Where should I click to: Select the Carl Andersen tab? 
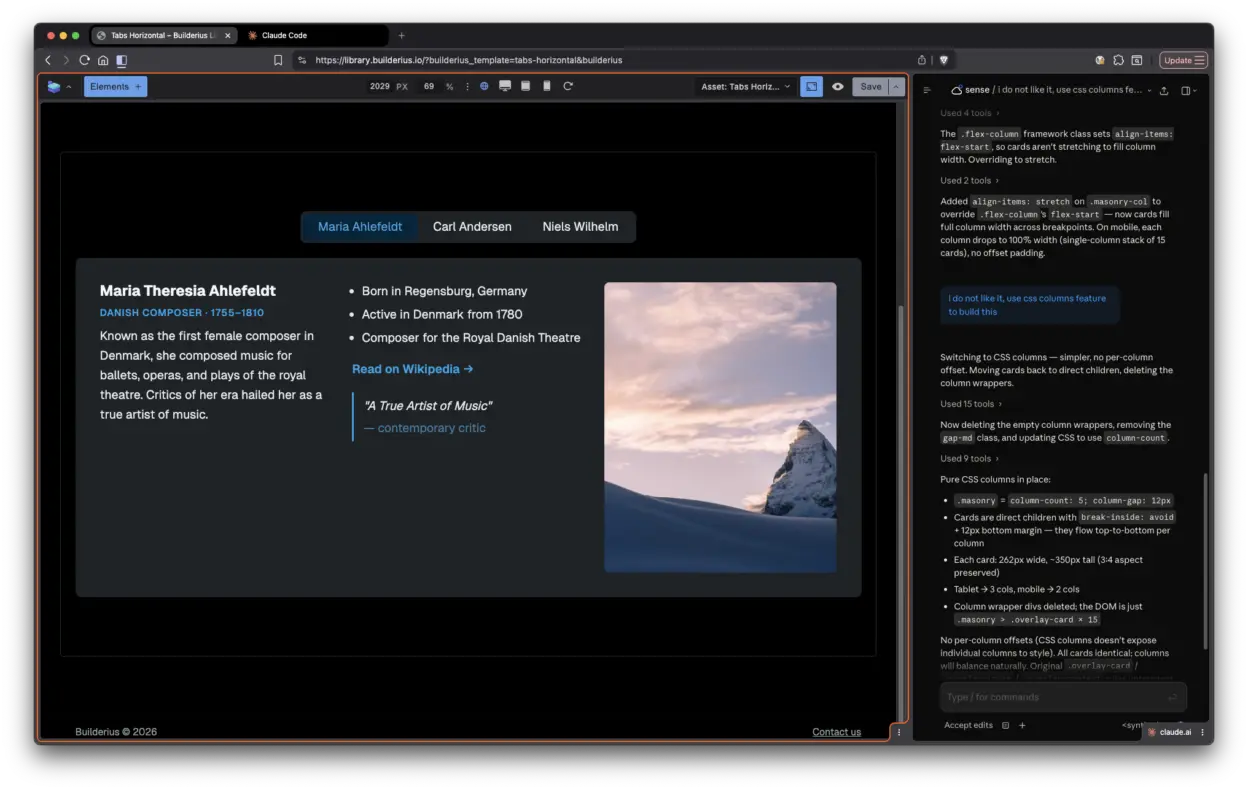pyautogui.click(x=472, y=226)
